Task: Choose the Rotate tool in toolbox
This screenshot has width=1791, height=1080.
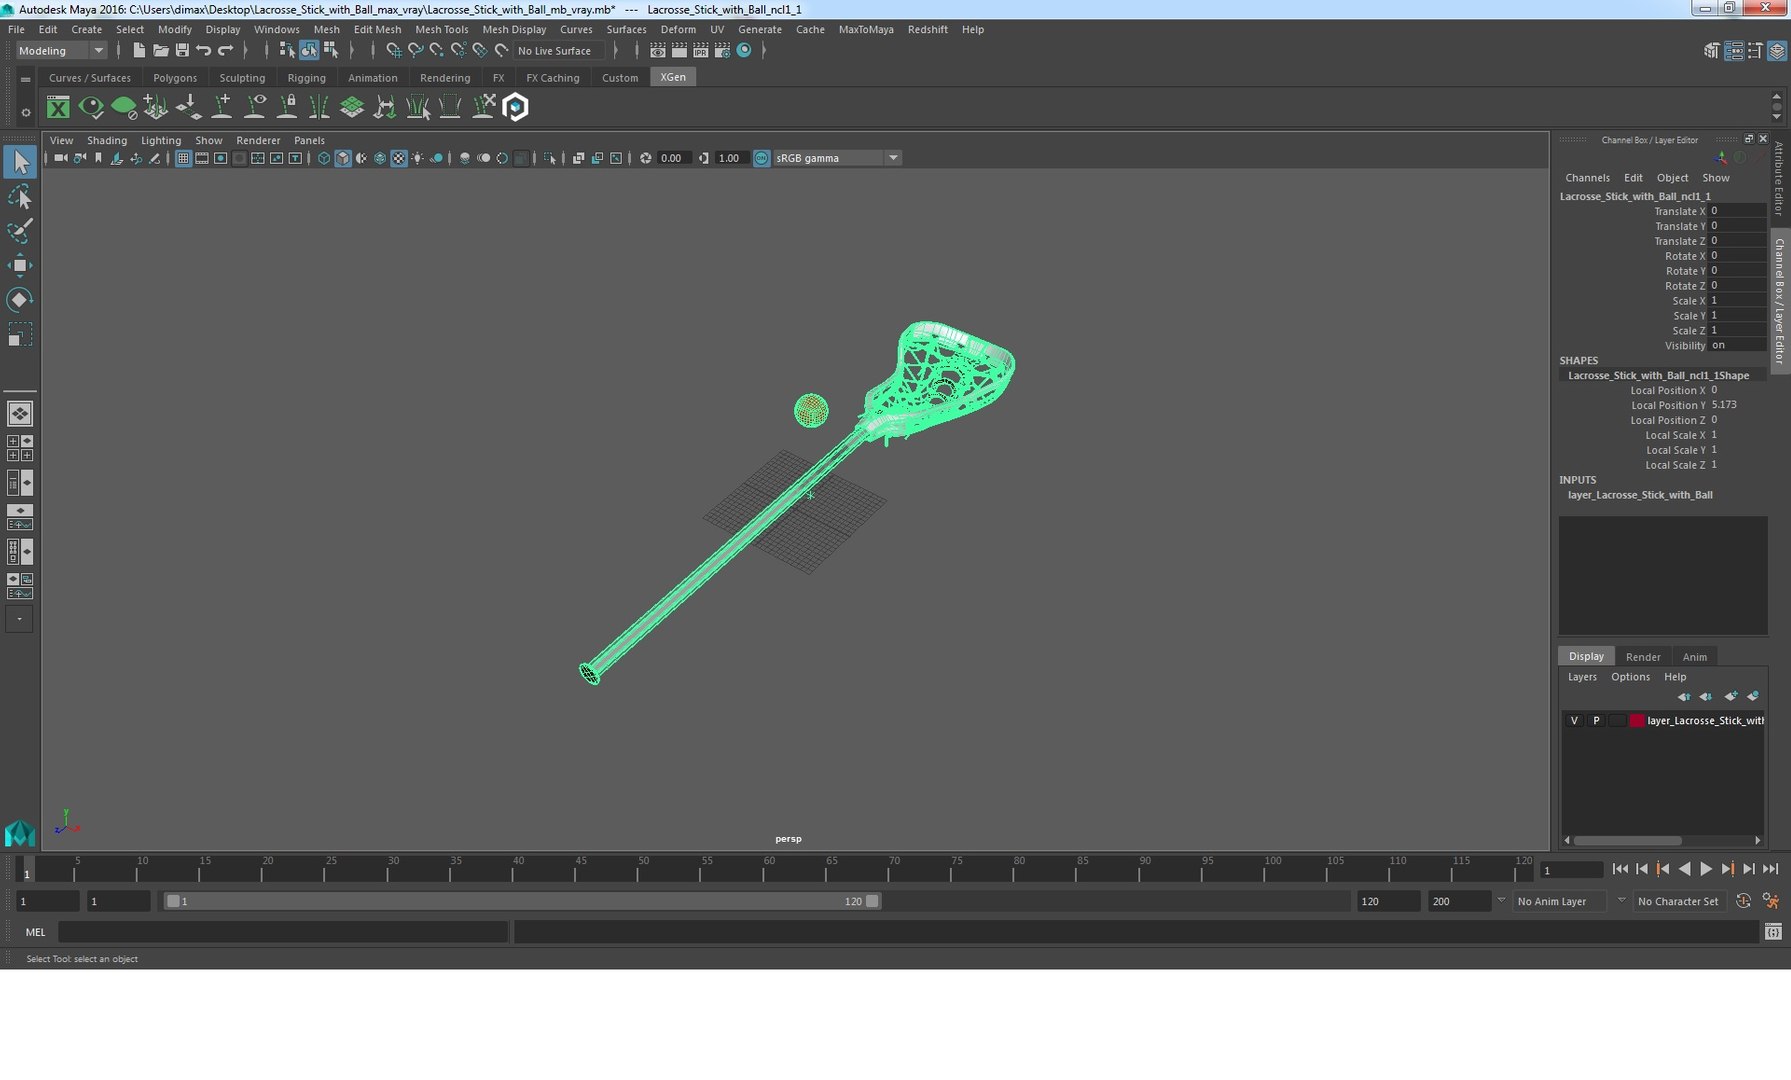Action: [20, 299]
